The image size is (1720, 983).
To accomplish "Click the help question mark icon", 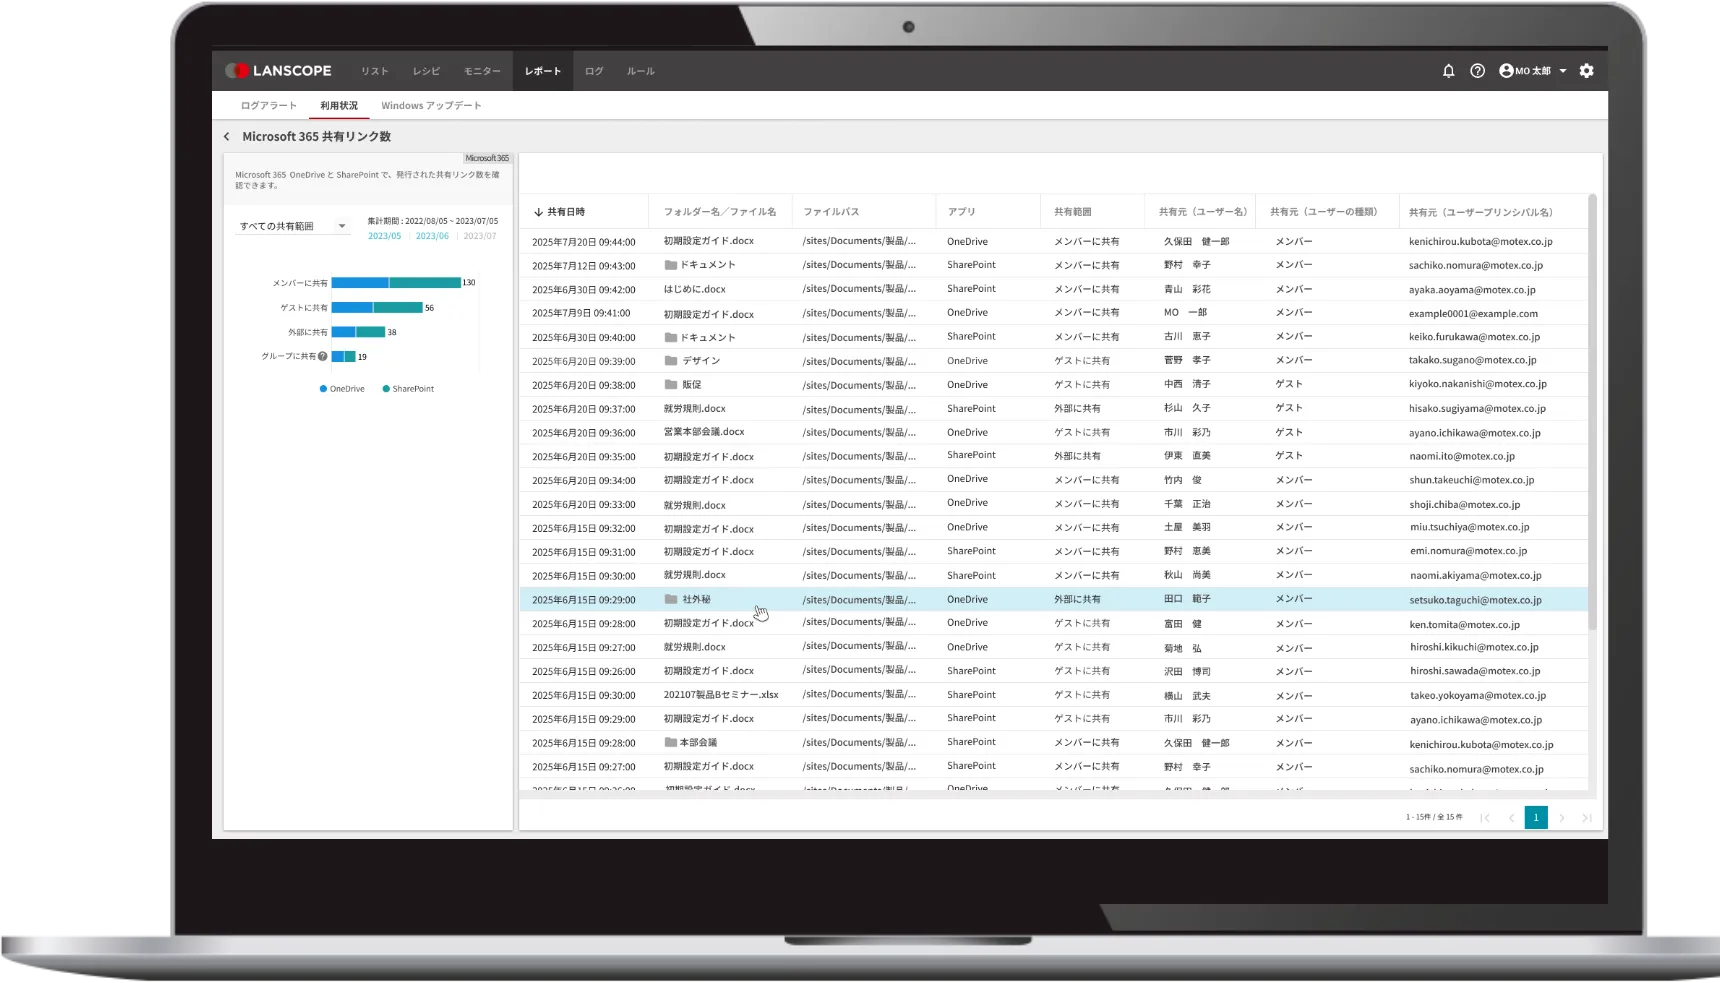I will click(1477, 71).
